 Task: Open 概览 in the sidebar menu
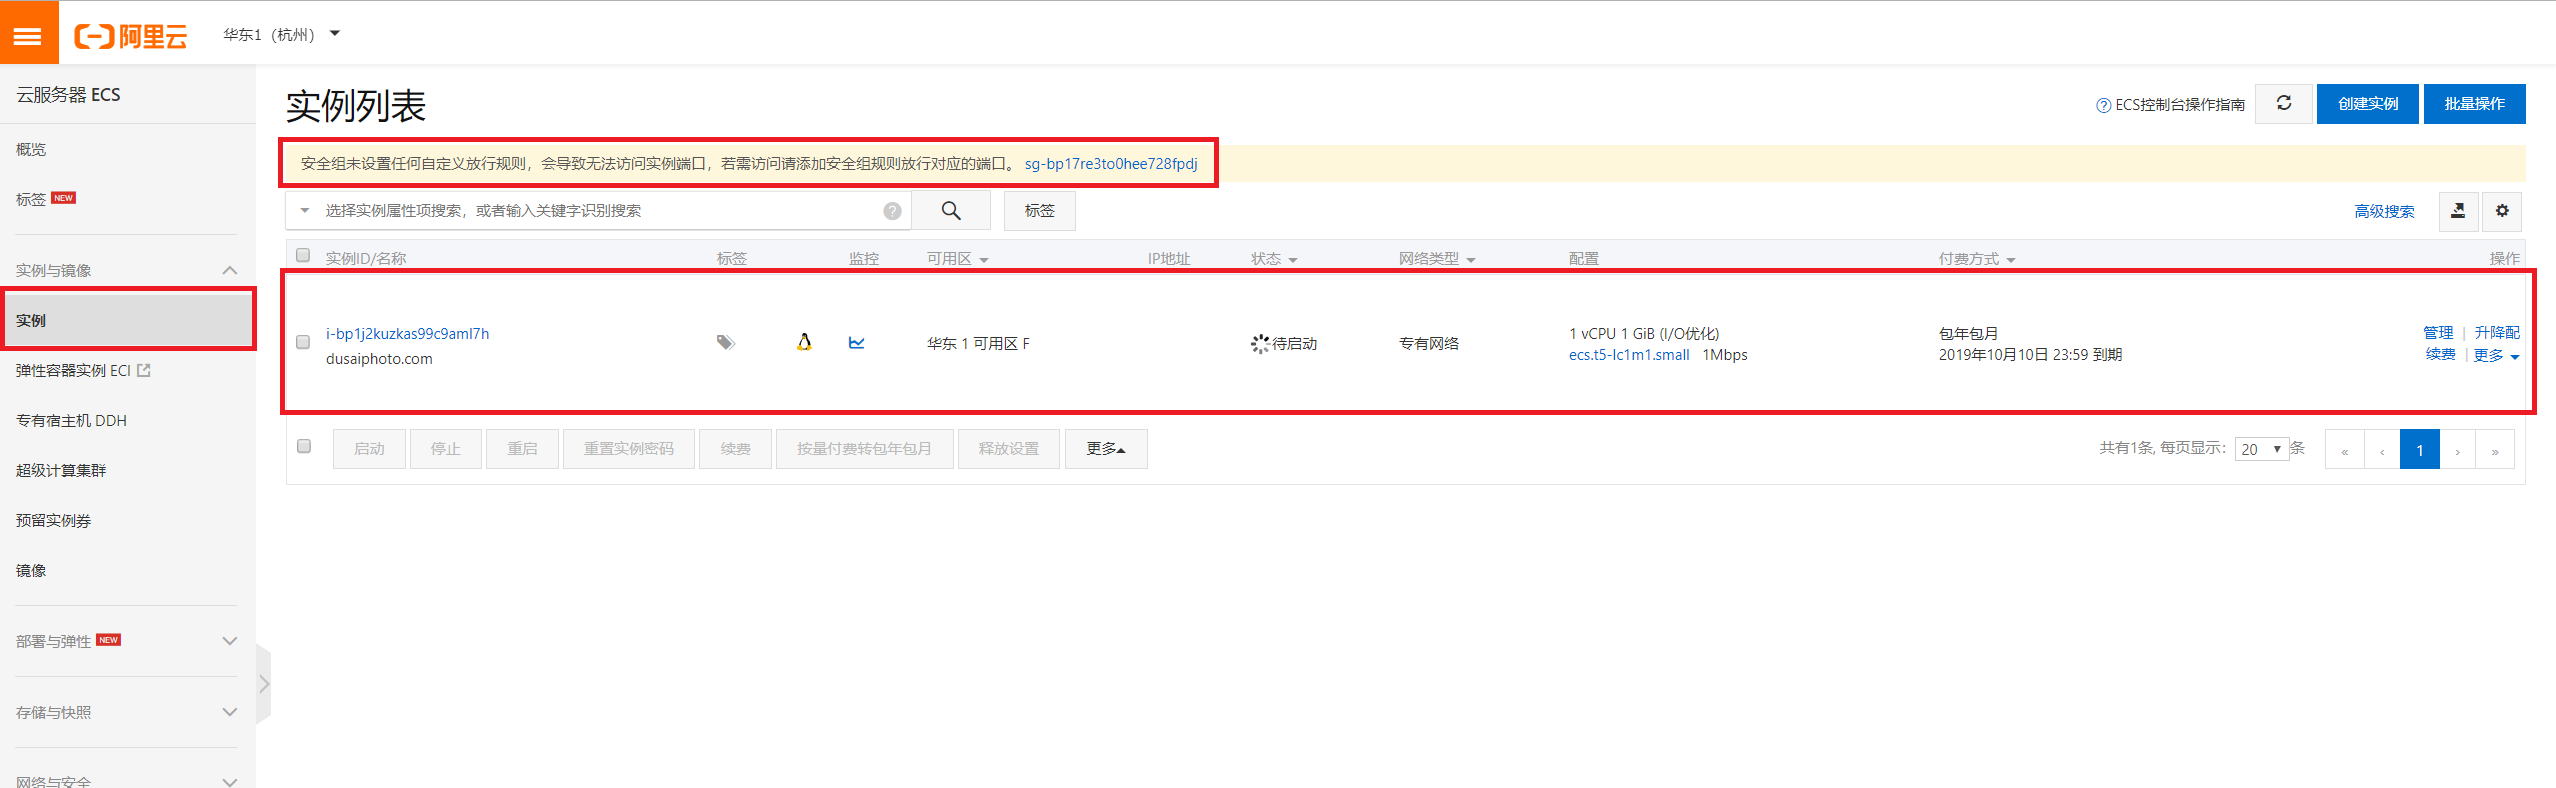pos(31,149)
